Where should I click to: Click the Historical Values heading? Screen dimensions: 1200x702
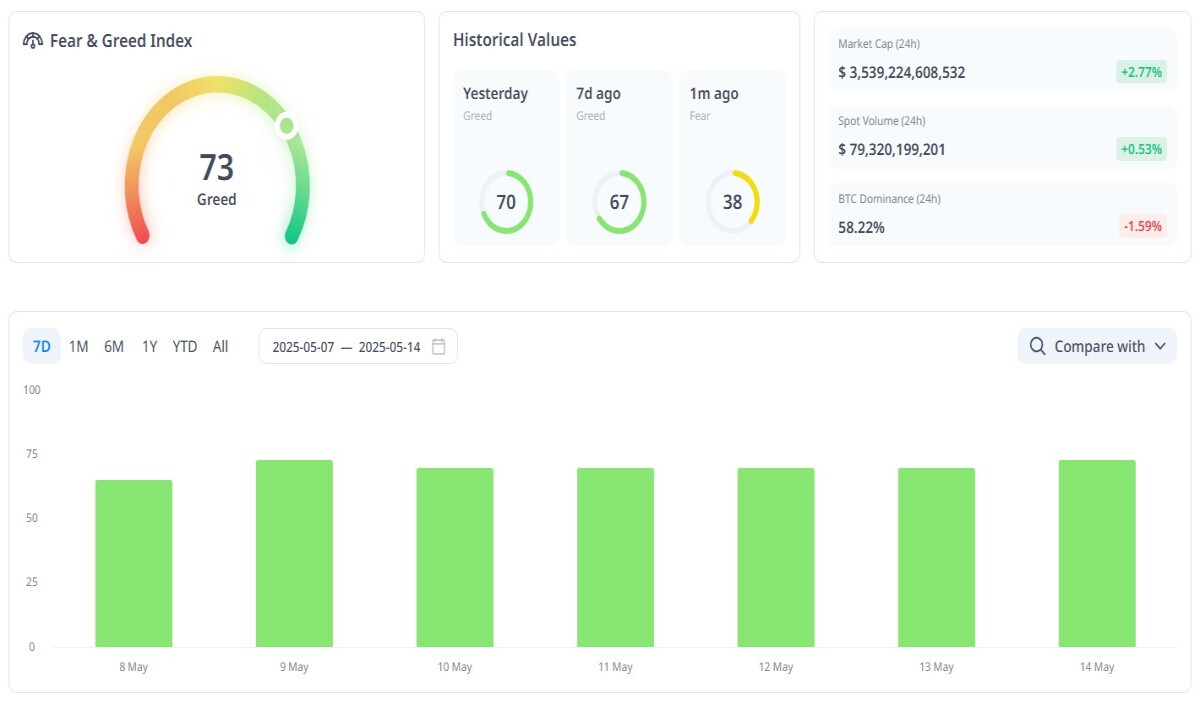coord(514,40)
